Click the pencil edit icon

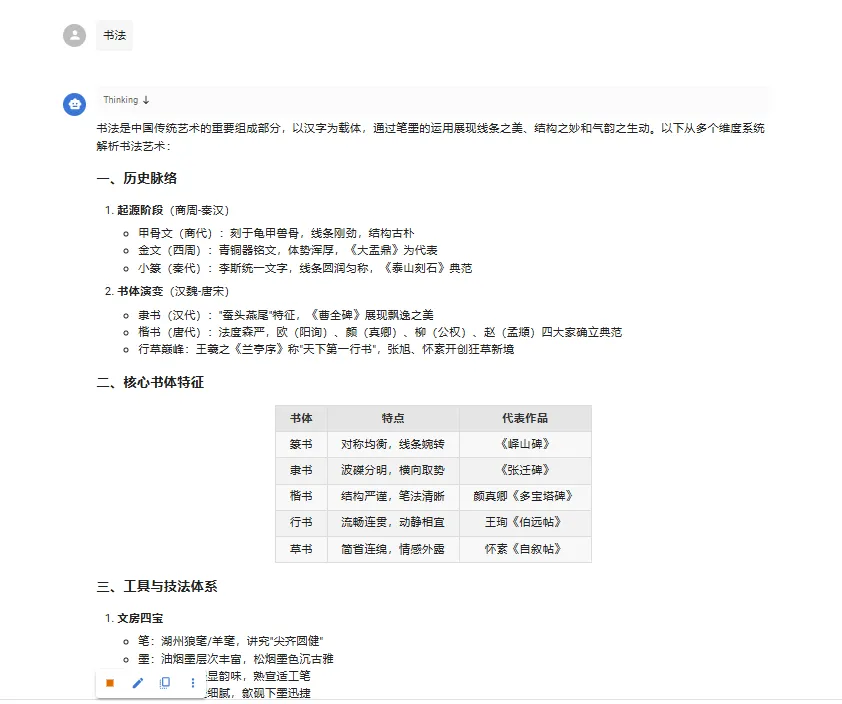pyautogui.click(x=138, y=683)
